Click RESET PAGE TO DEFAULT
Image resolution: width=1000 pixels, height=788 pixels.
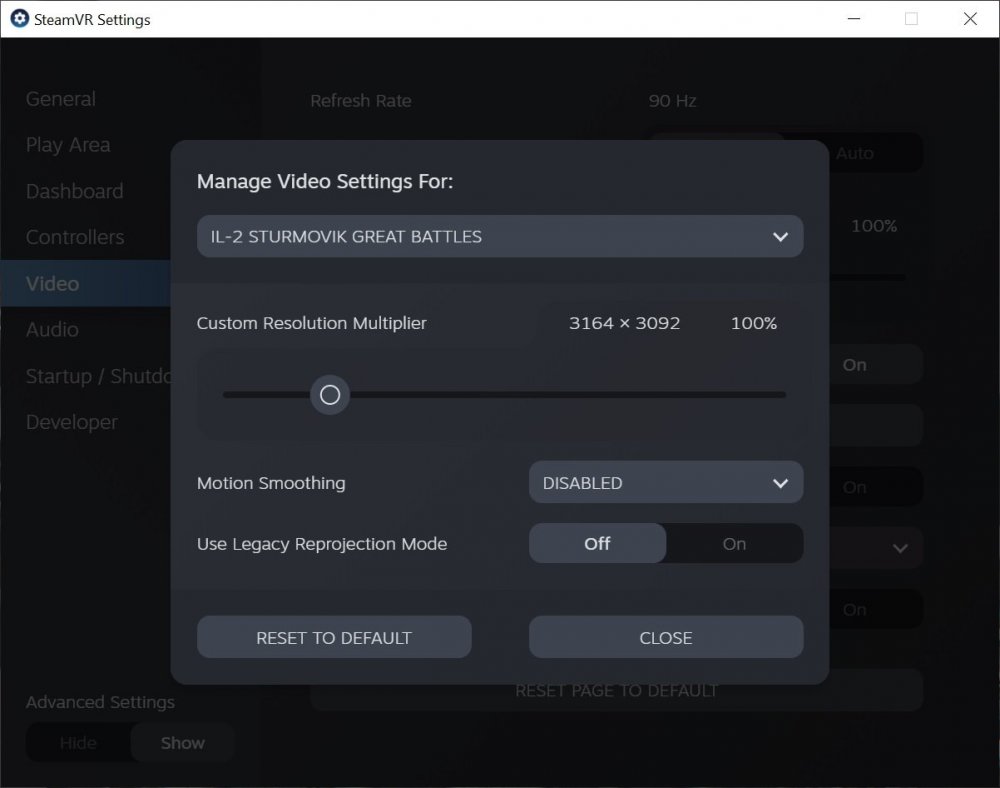click(x=616, y=690)
